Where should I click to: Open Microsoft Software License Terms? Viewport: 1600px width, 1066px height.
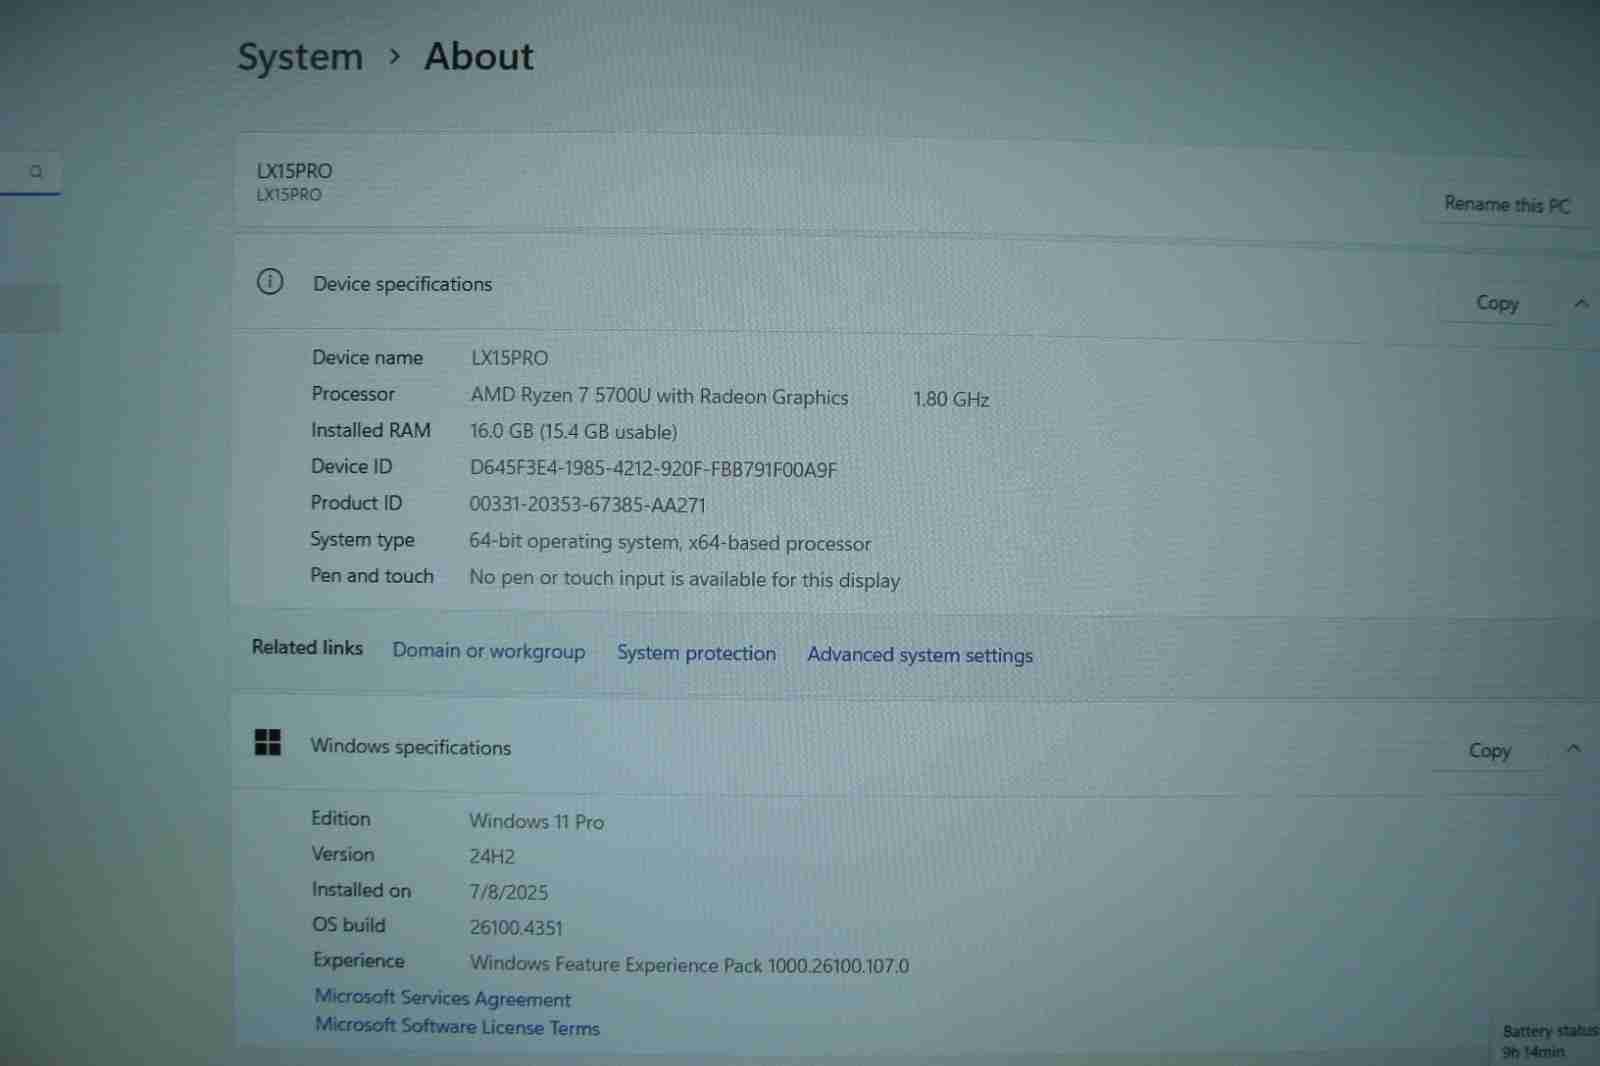[457, 1027]
